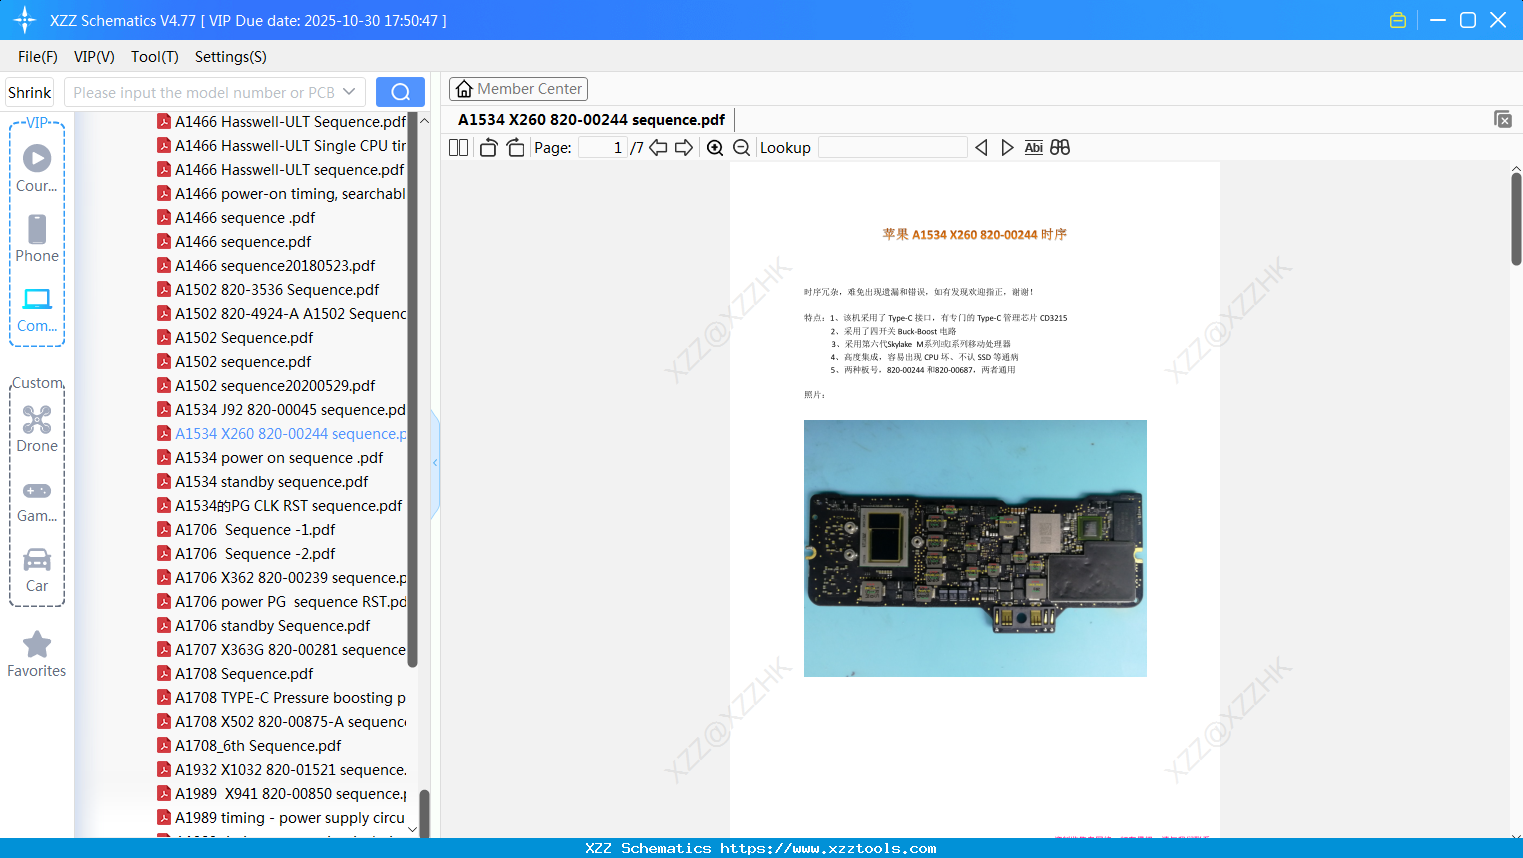This screenshot has width=1523, height=858.
Task: Open the Drone sidebar category
Action: pos(37,429)
